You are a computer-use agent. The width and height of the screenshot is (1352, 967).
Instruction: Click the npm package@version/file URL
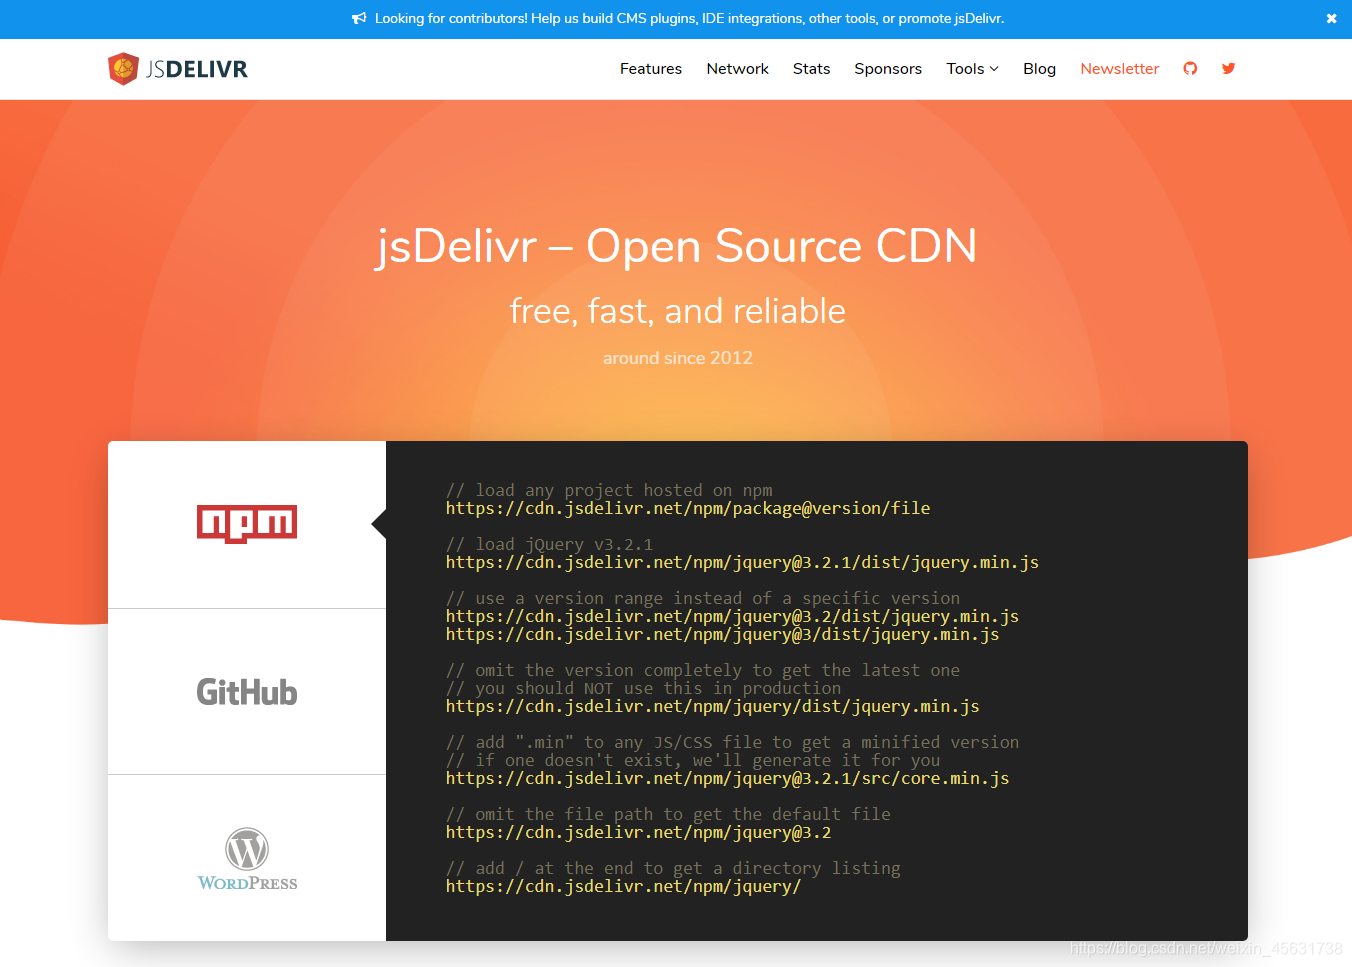pyautogui.click(x=688, y=509)
